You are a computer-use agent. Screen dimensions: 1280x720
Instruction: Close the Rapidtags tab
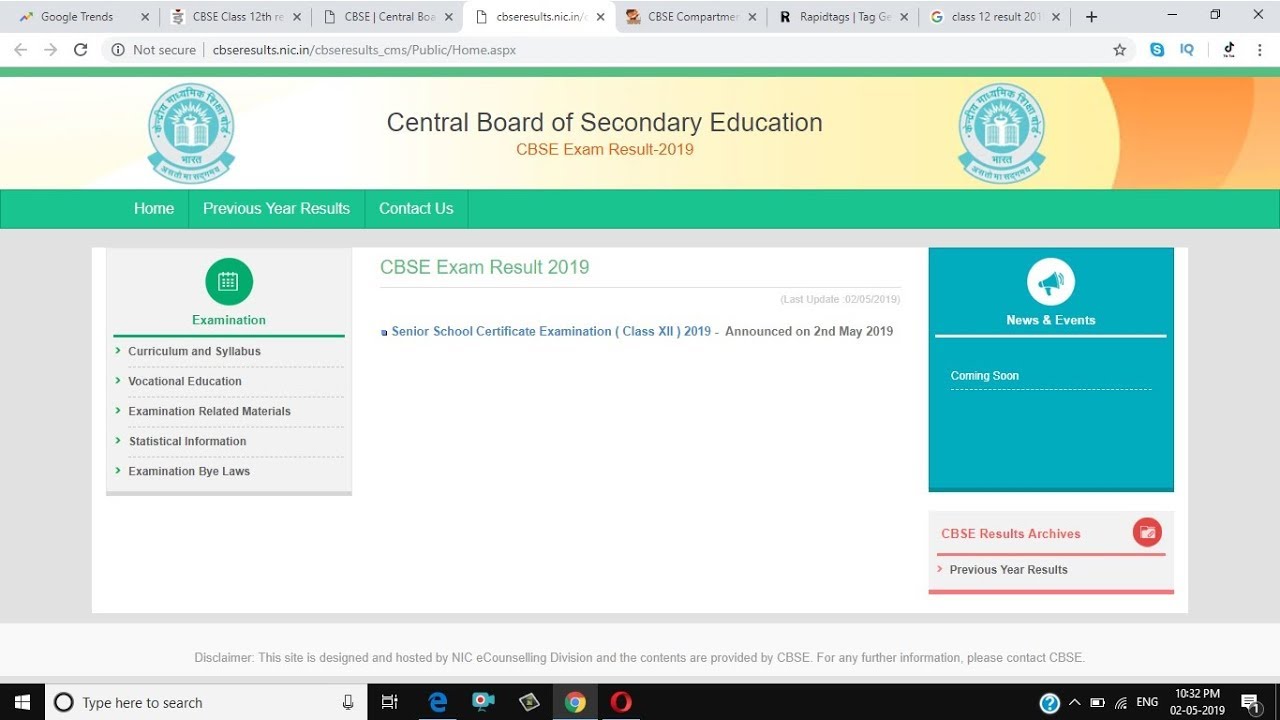pos(904,17)
